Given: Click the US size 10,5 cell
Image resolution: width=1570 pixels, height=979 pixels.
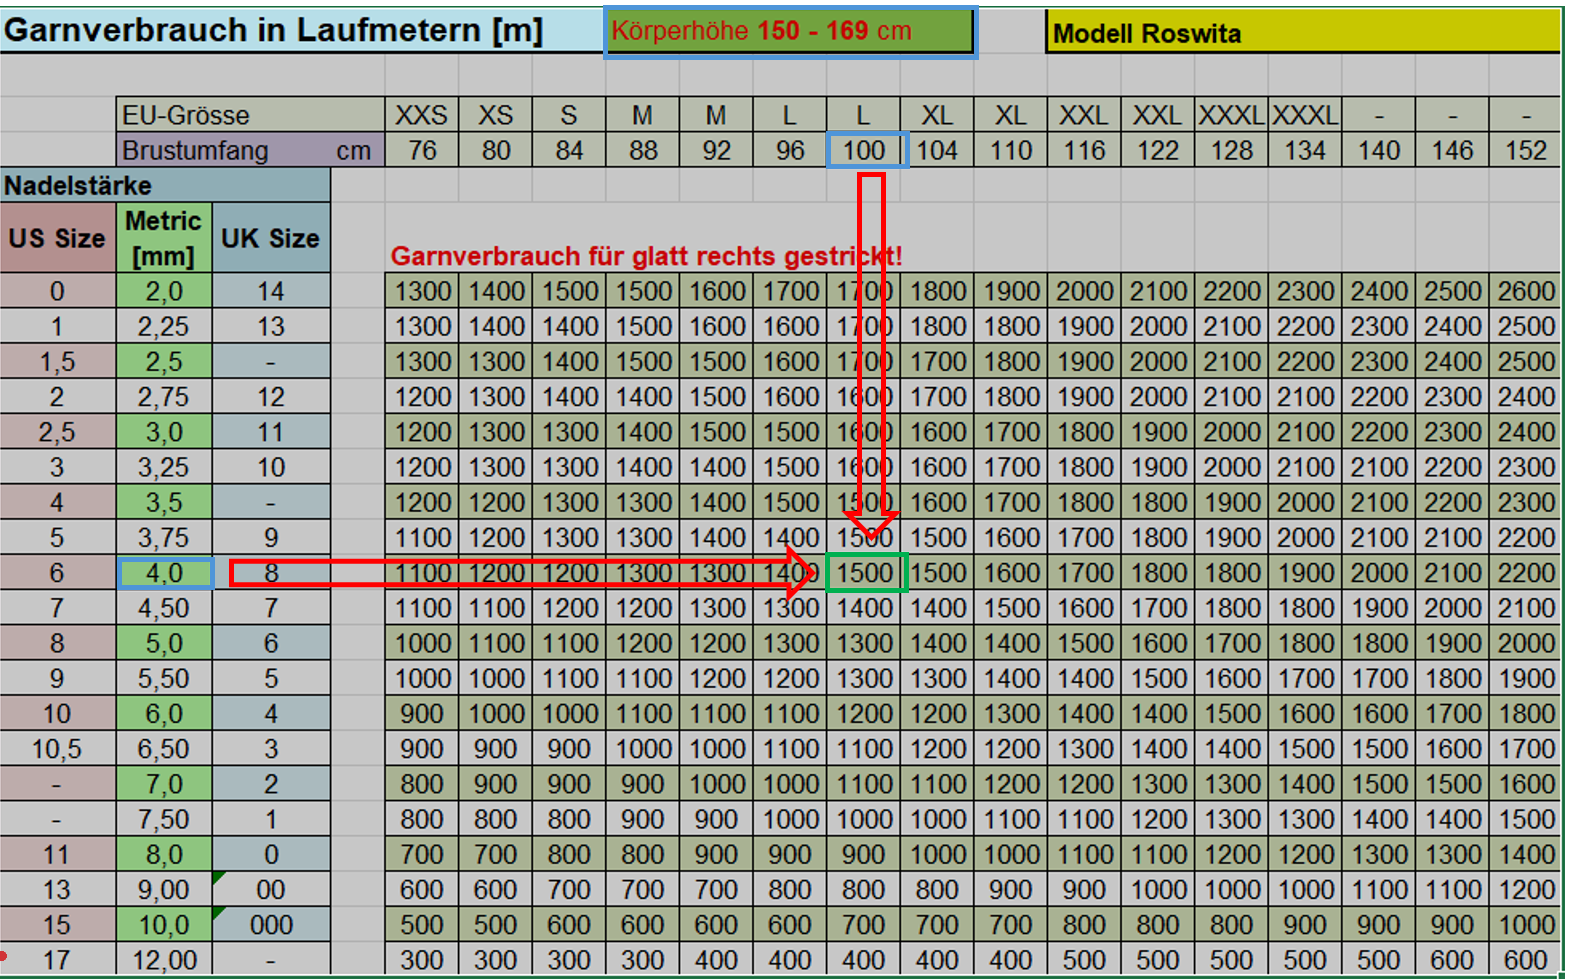Looking at the screenshot, I should pos(57,749).
